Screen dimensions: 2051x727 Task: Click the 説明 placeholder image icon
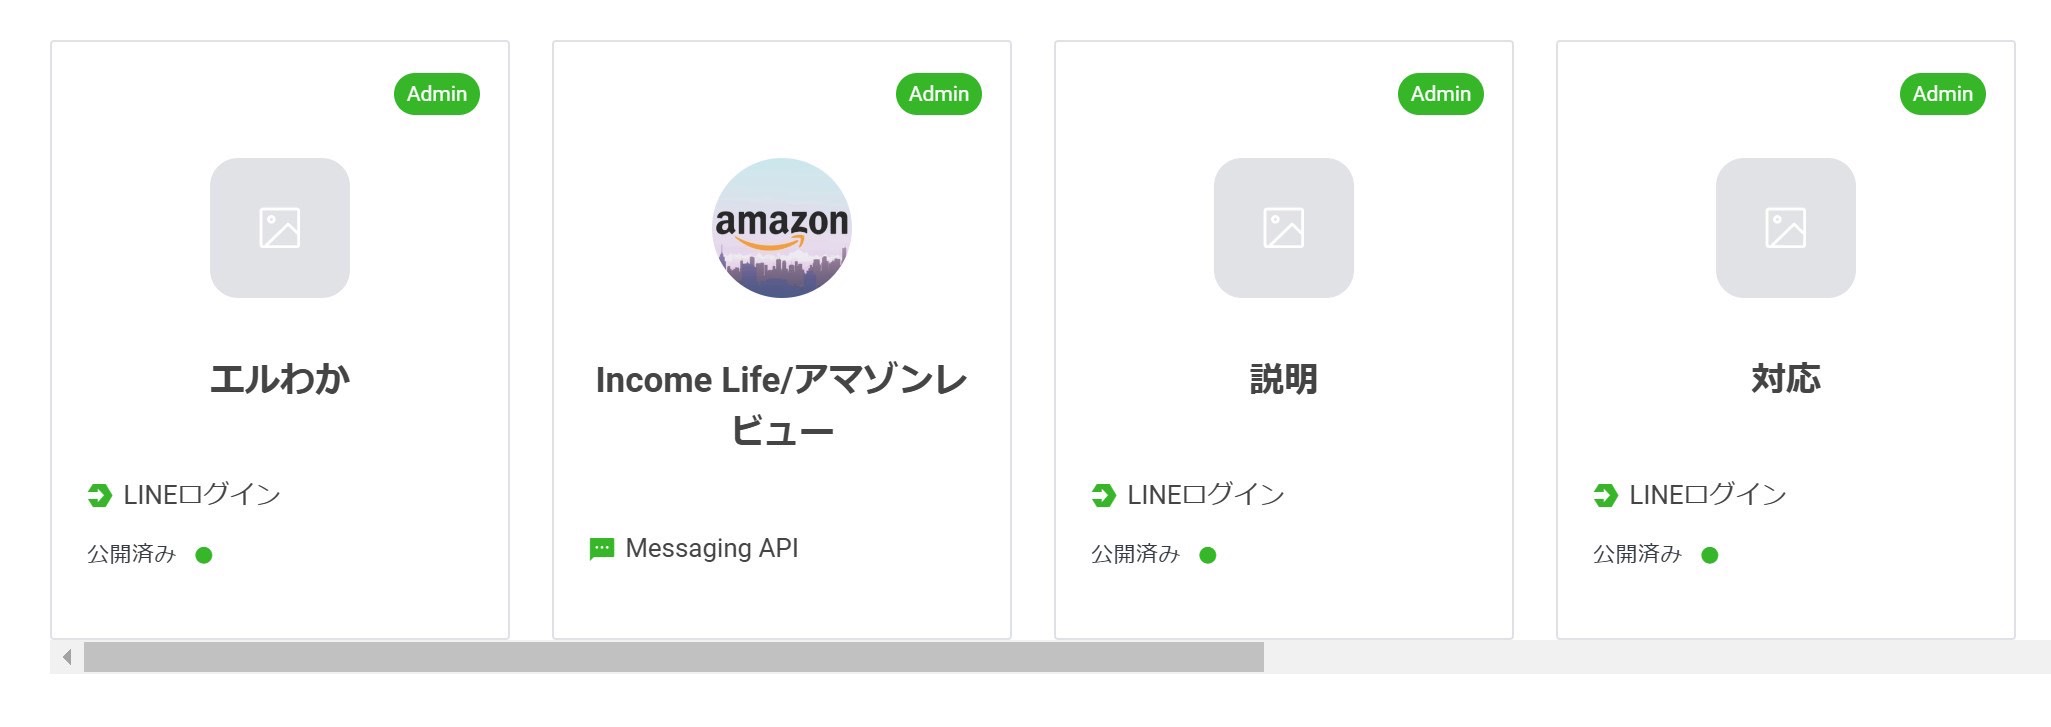tap(1284, 228)
